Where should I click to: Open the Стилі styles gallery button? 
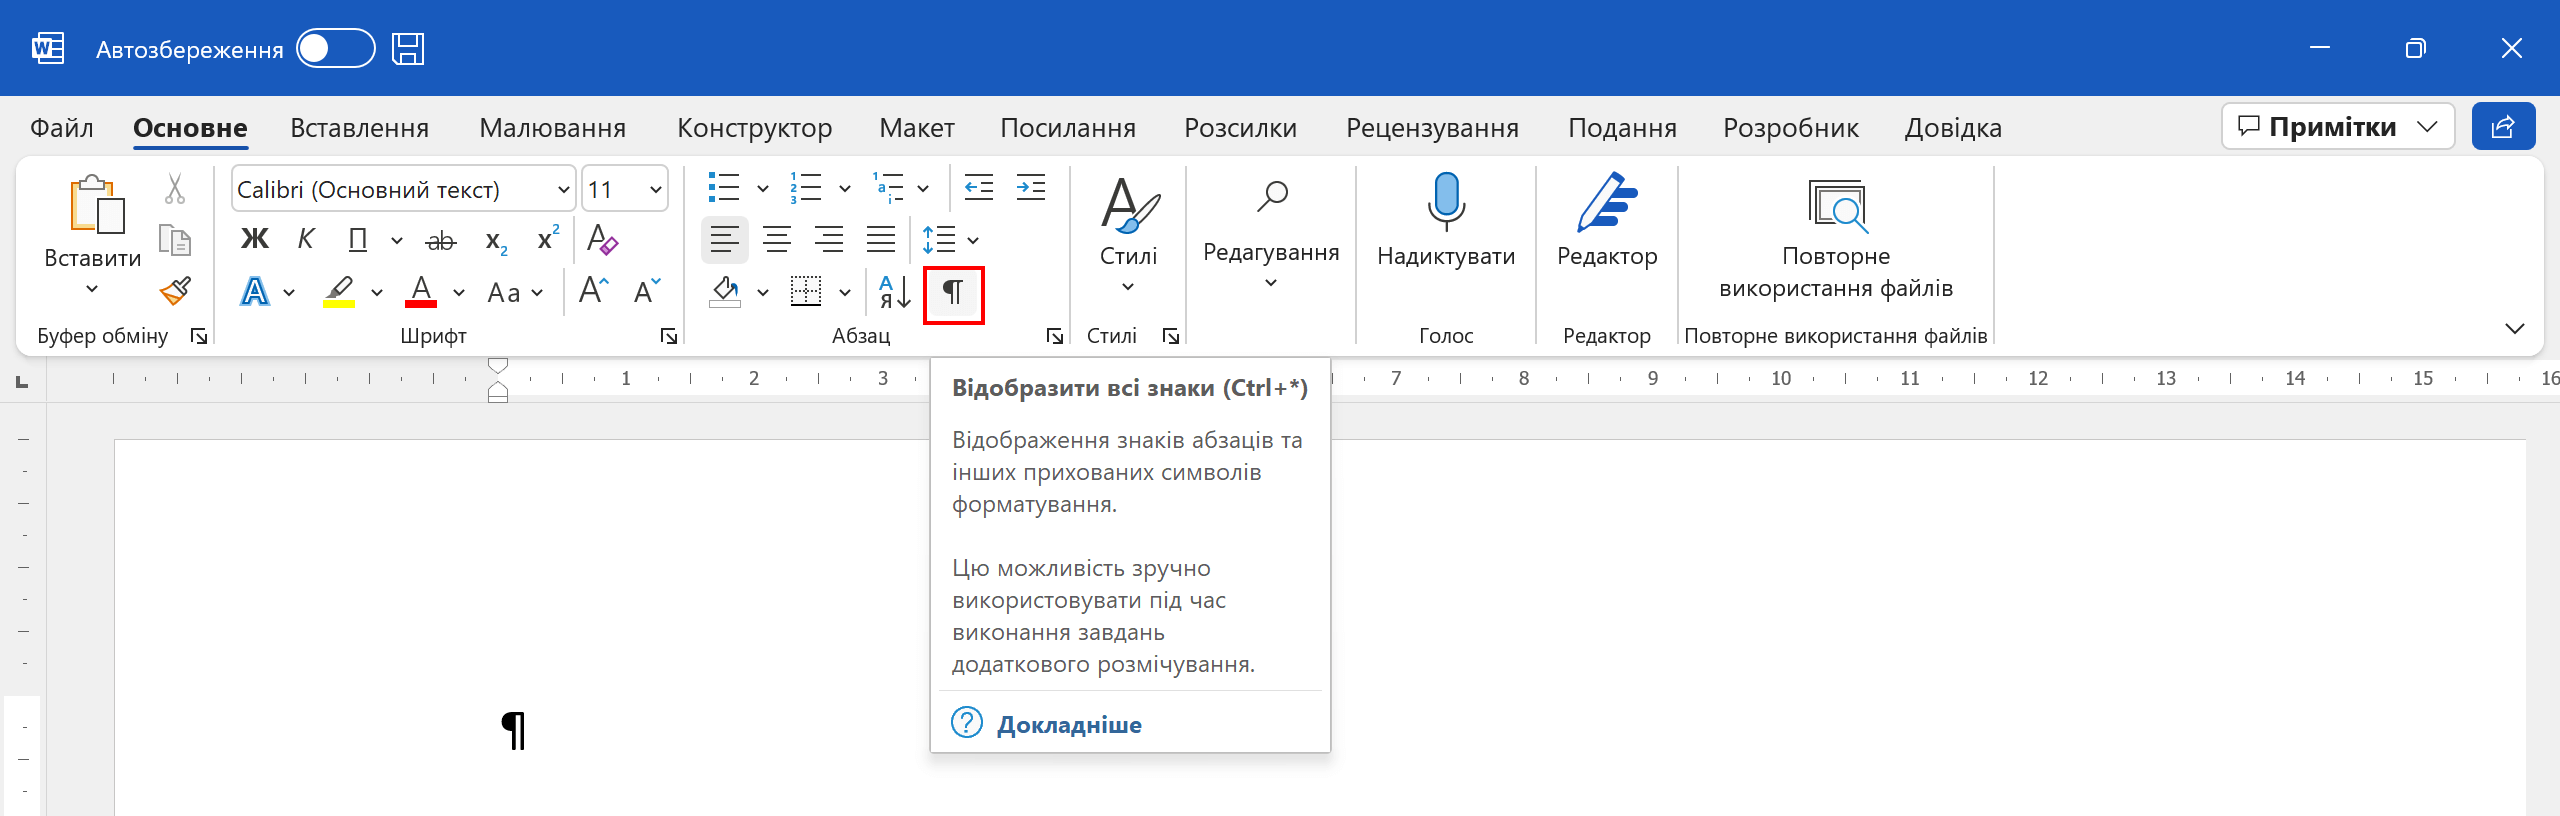(x=1129, y=235)
